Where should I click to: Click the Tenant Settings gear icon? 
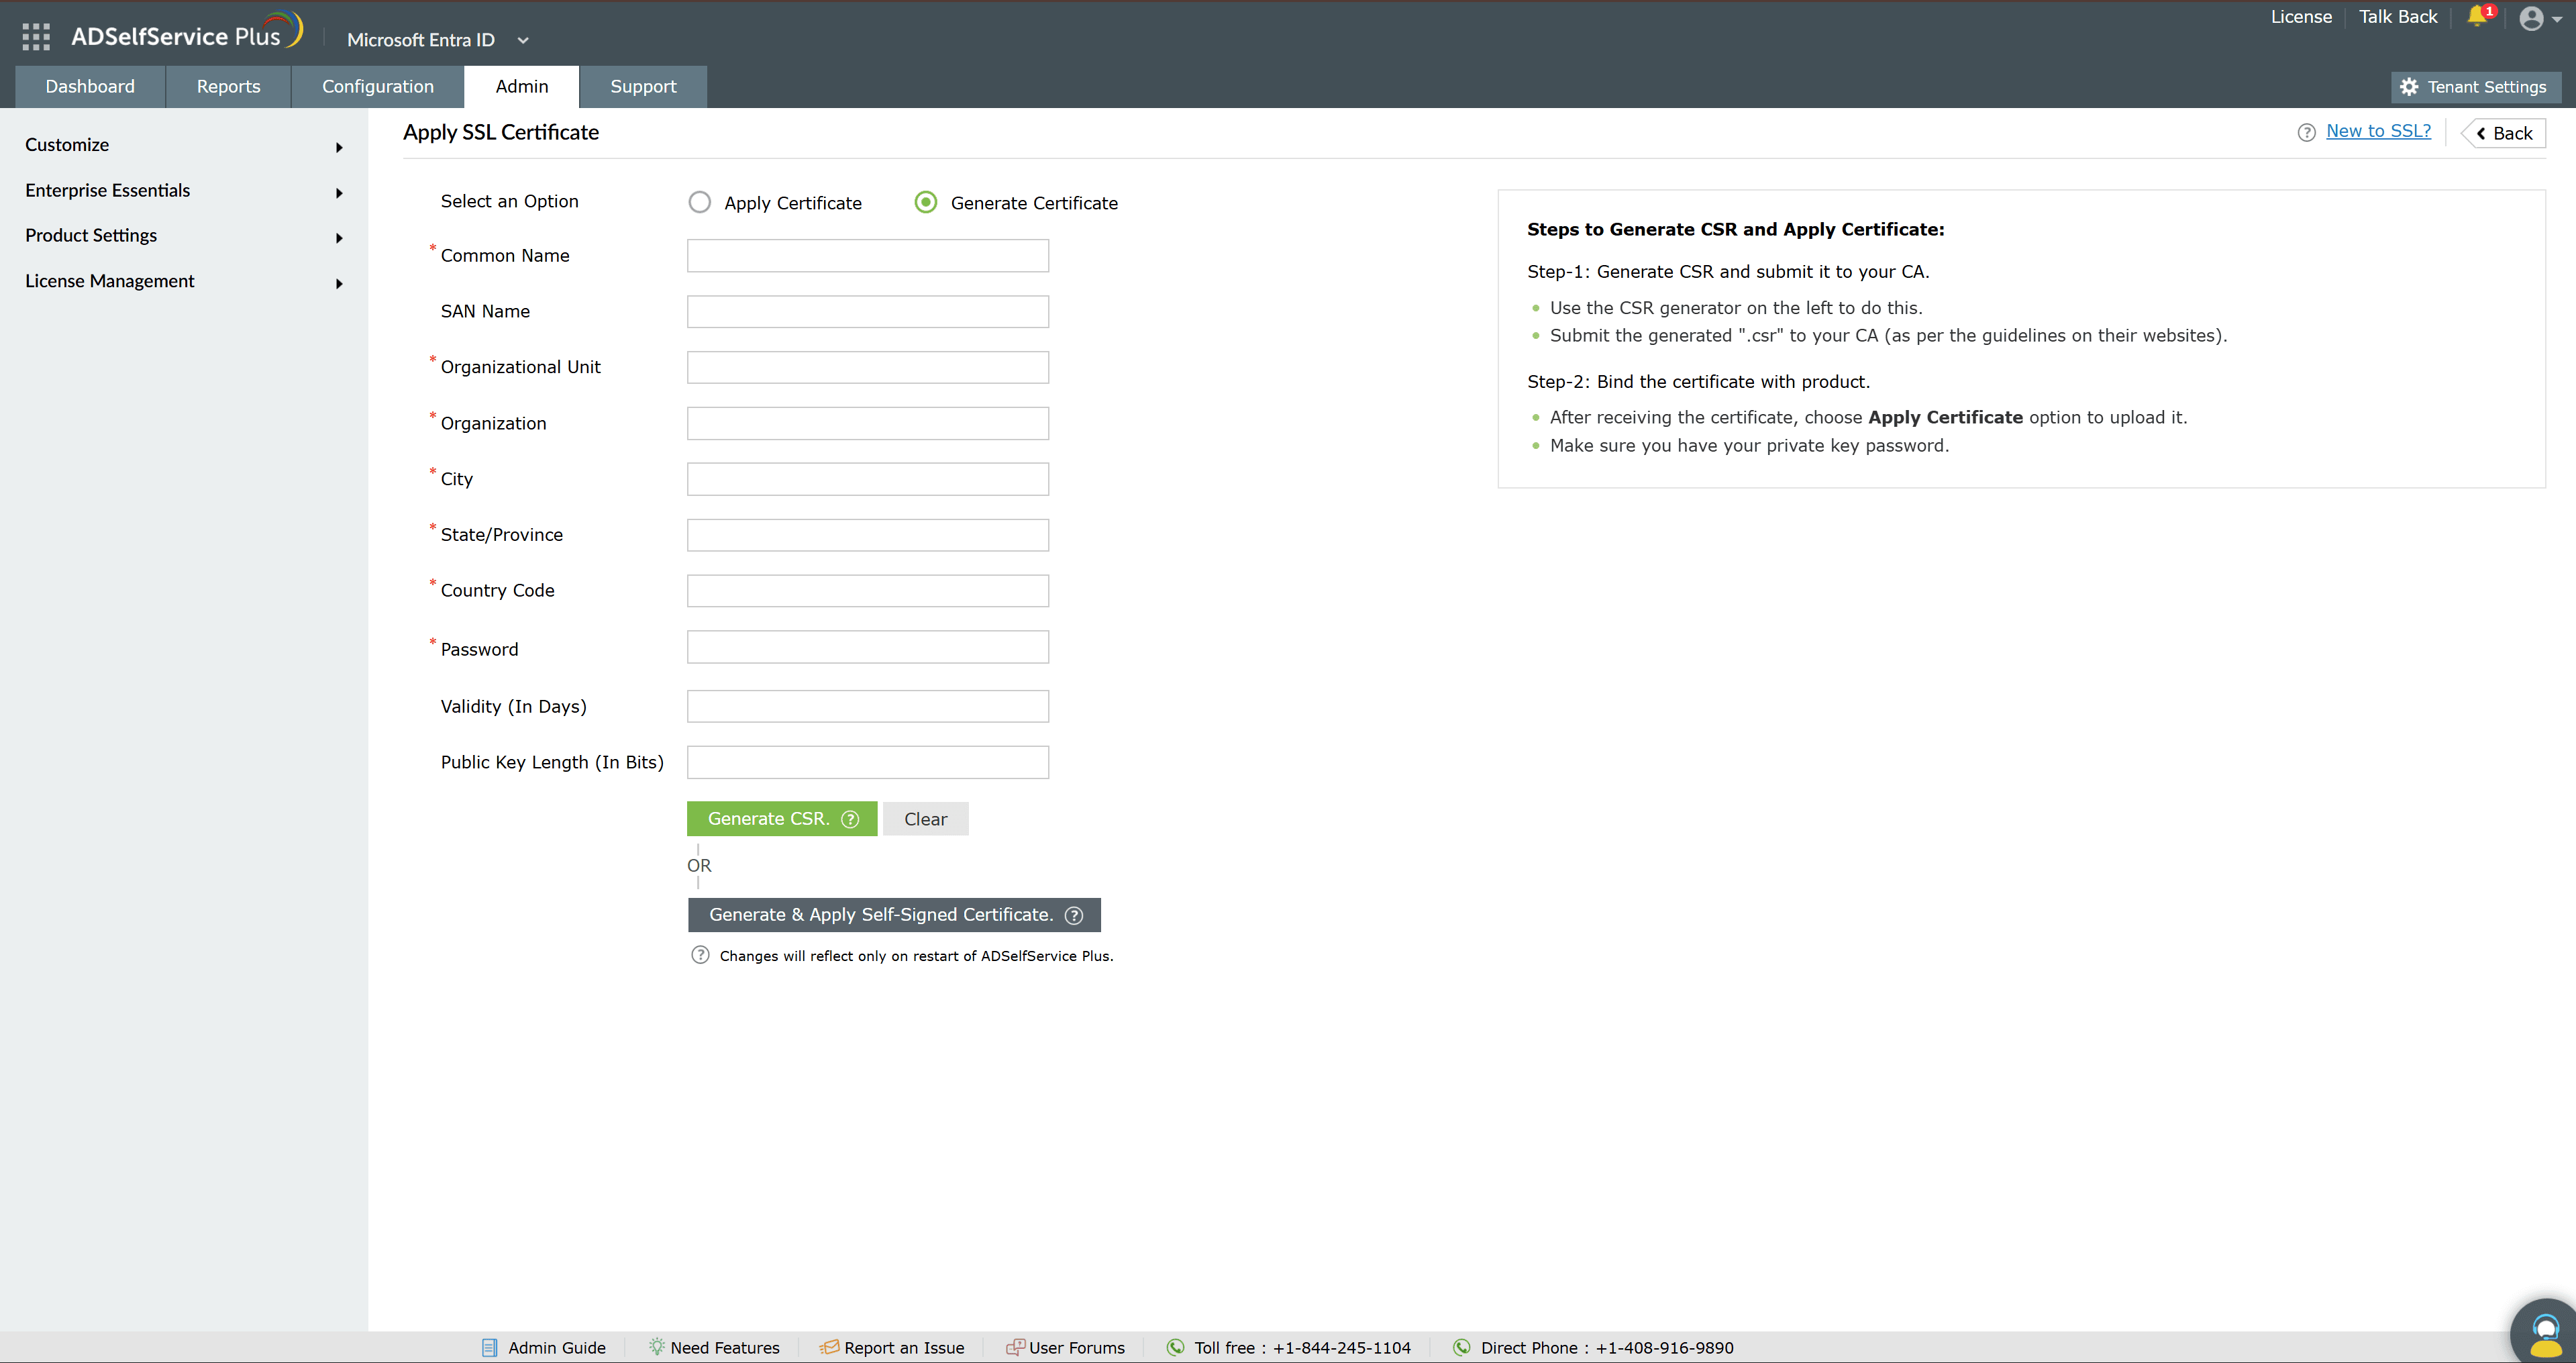coord(2409,87)
